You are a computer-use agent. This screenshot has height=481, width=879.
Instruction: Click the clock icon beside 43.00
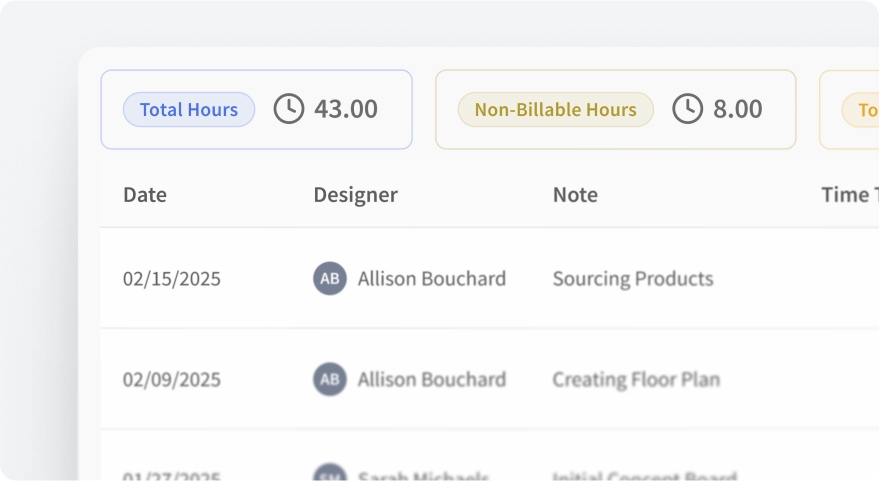click(x=289, y=109)
